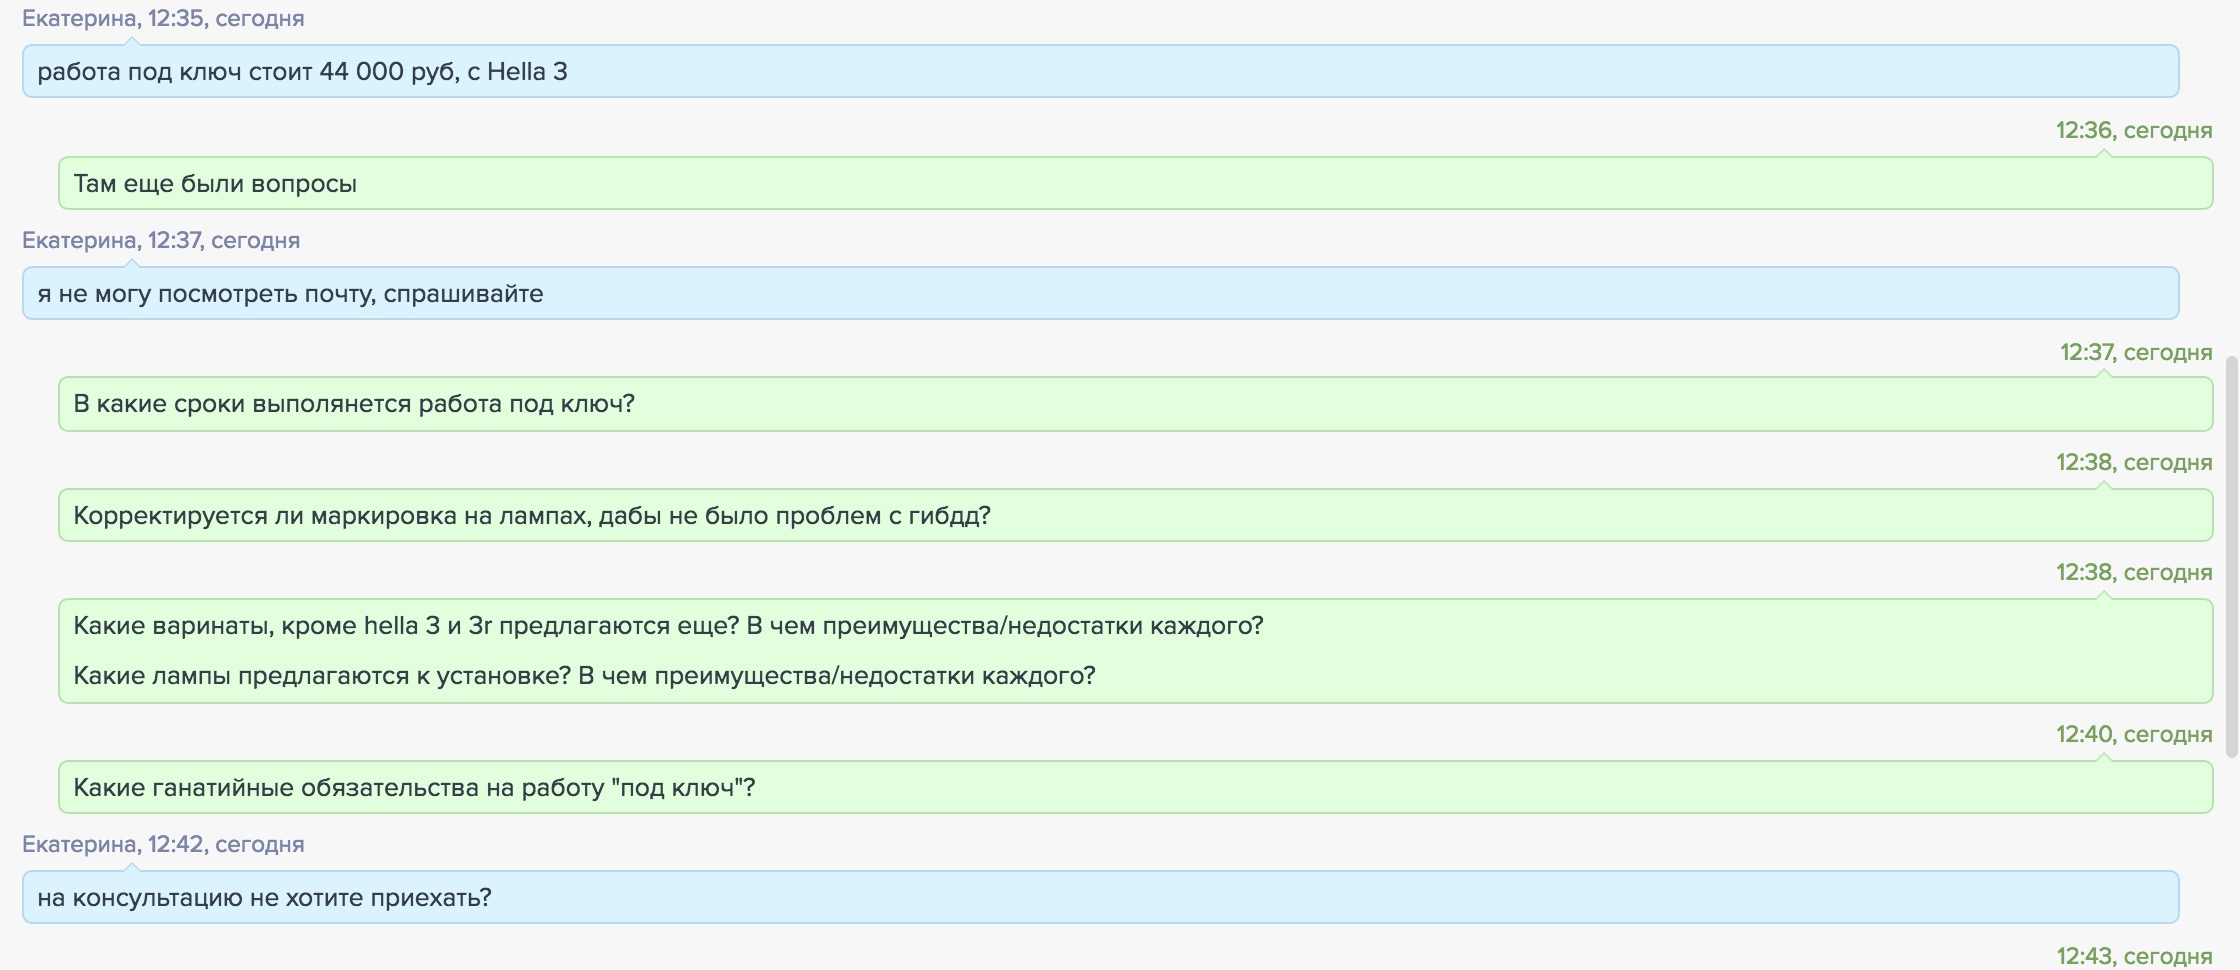The width and height of the screenshot is (2240, 970).
Task: Click the green 12:37 timestamp on the right
Action: click(x=2135, y=352)
